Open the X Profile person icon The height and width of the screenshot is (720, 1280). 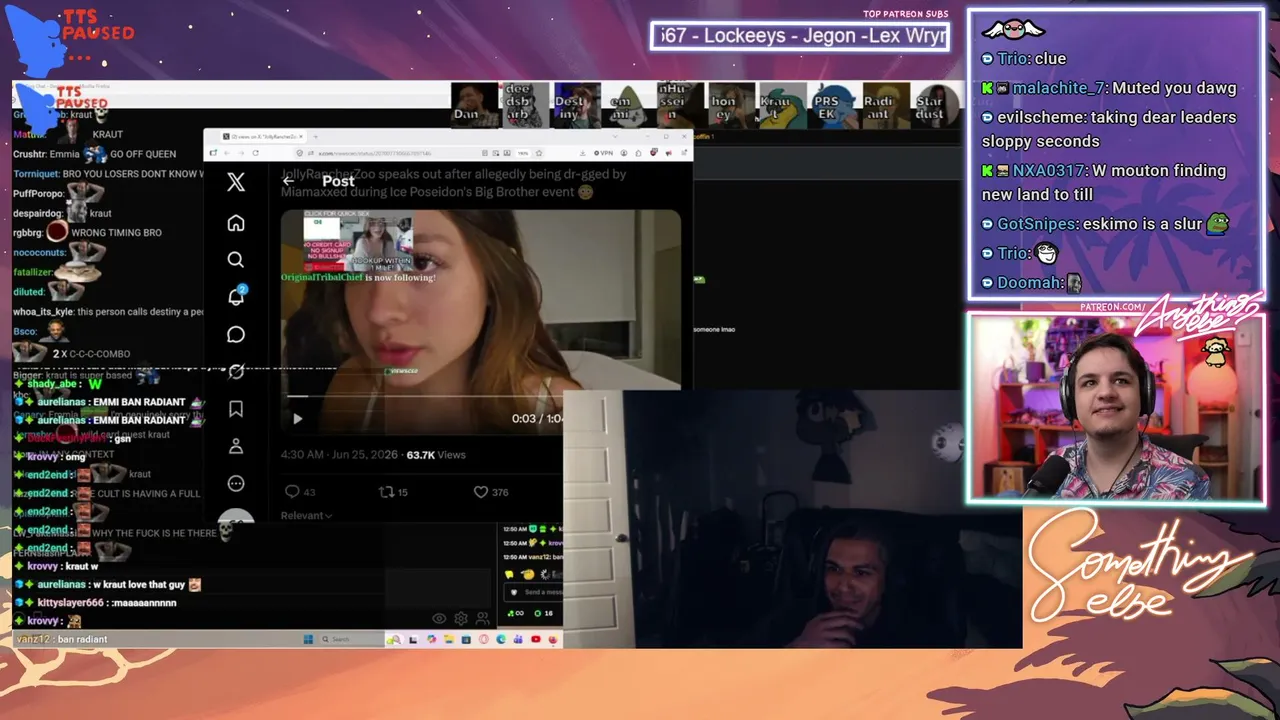point(236,446)
